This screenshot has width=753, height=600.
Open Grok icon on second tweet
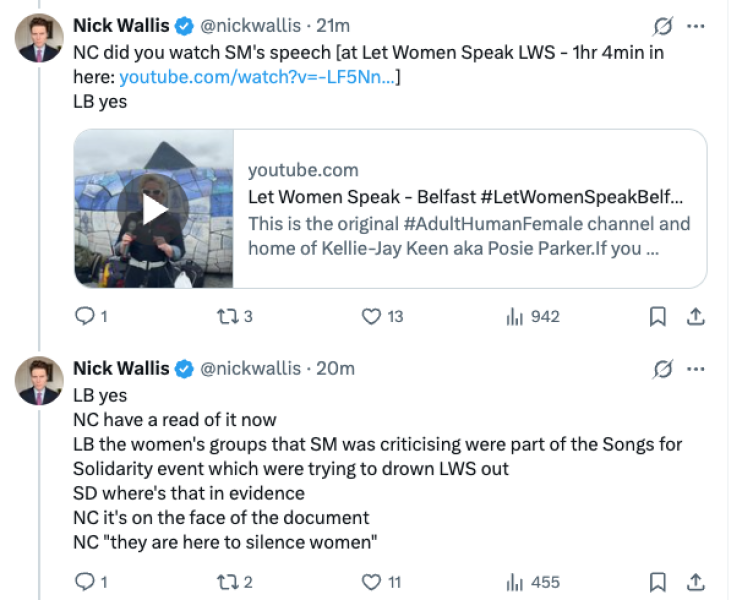pos(661,369)
